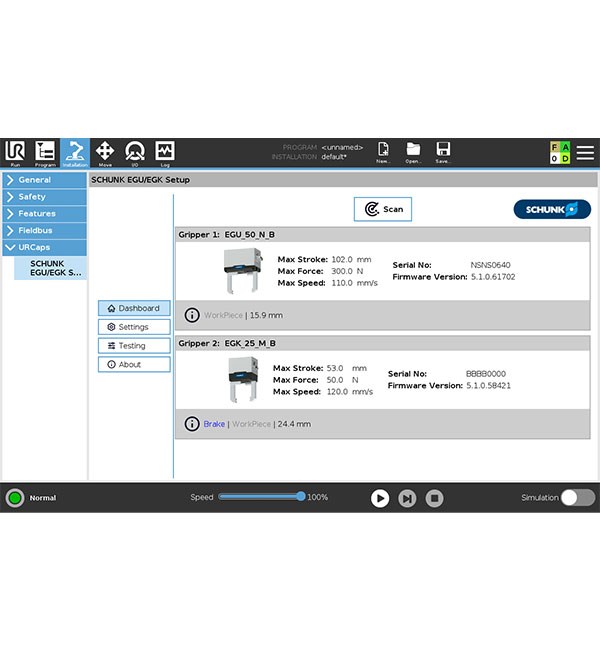Open the Log tab icon

click(165, 153)
